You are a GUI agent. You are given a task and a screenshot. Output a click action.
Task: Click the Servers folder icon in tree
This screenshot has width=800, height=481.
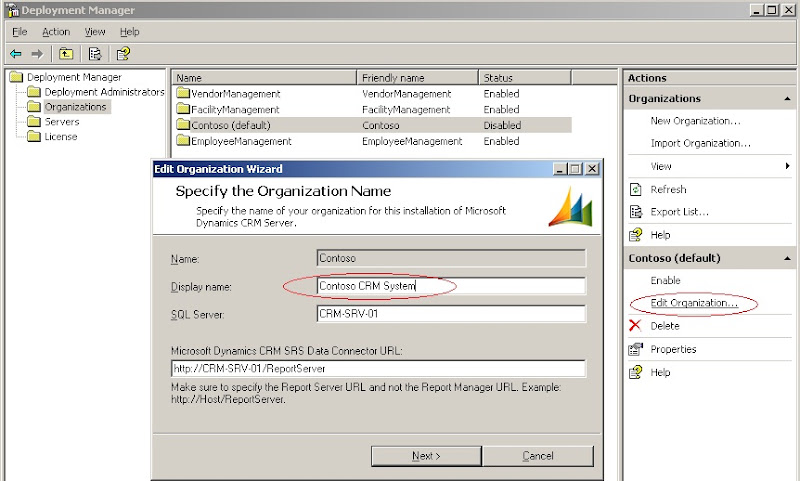[x=34, y=121]
